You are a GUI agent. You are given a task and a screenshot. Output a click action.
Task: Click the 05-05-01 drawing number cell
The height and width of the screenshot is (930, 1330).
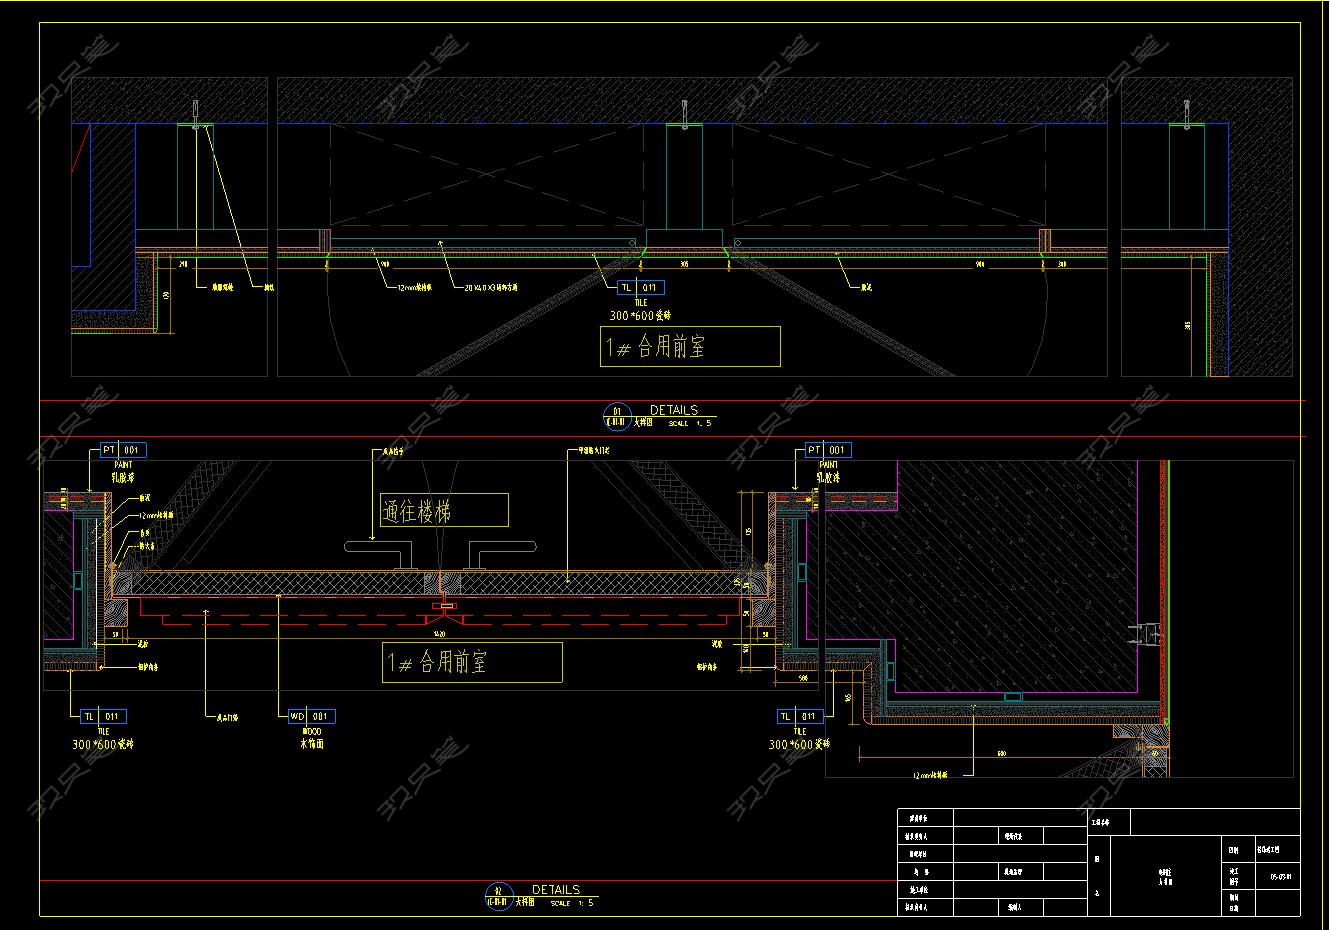pyautogui.click(x=1279, y=877)
